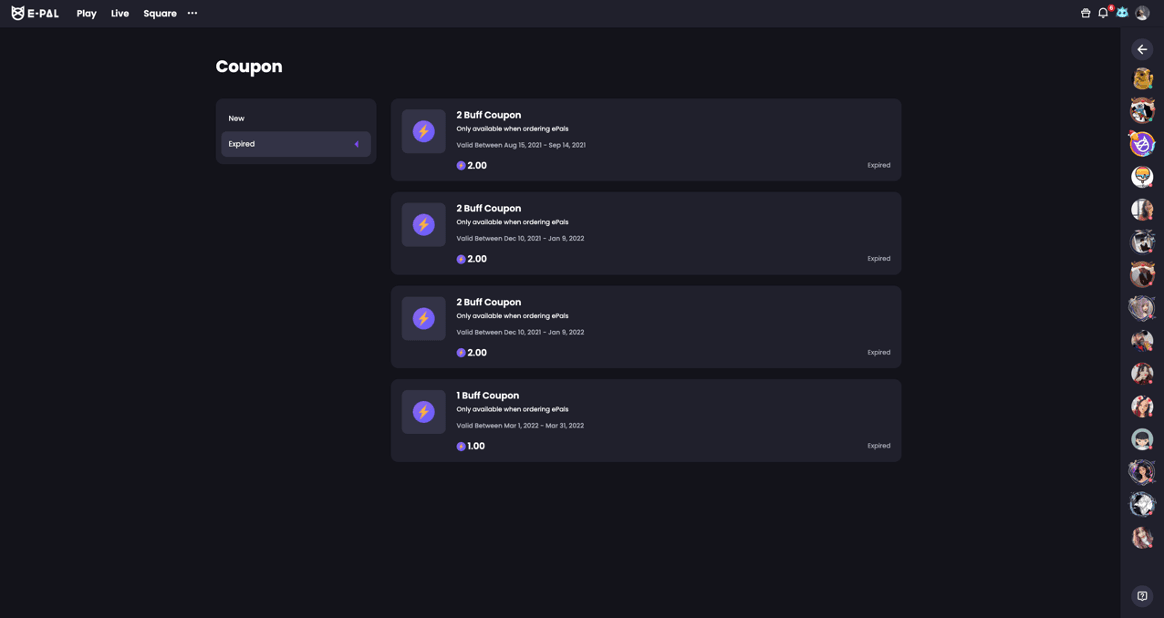The height and width of the screenshot is (618, 1164).
Task: Click the first 2 Buff Coupon title
Action: (x=488, y=115)
